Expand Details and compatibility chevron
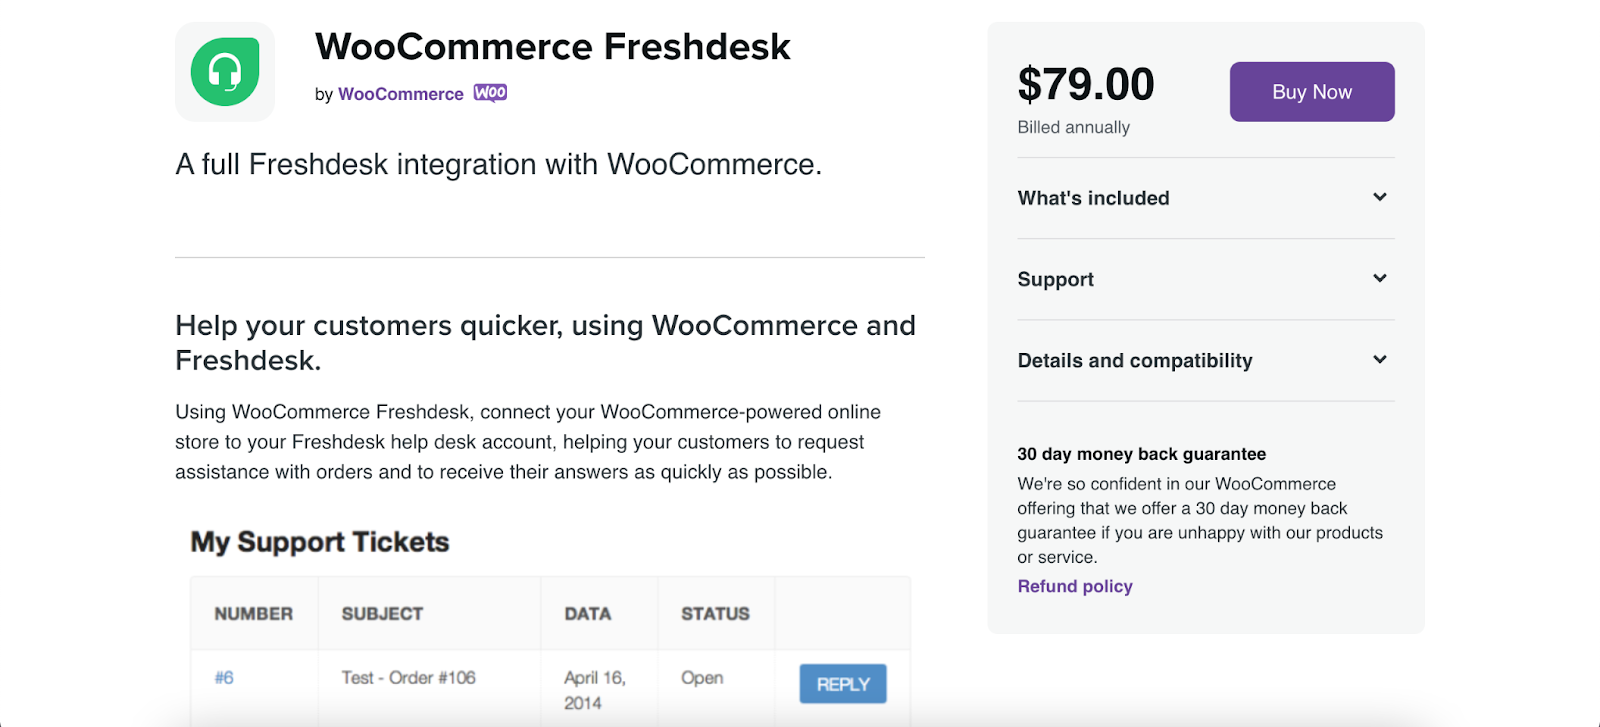The width and height of the screenshot is (1600, 727). (x=1380, y=359)
